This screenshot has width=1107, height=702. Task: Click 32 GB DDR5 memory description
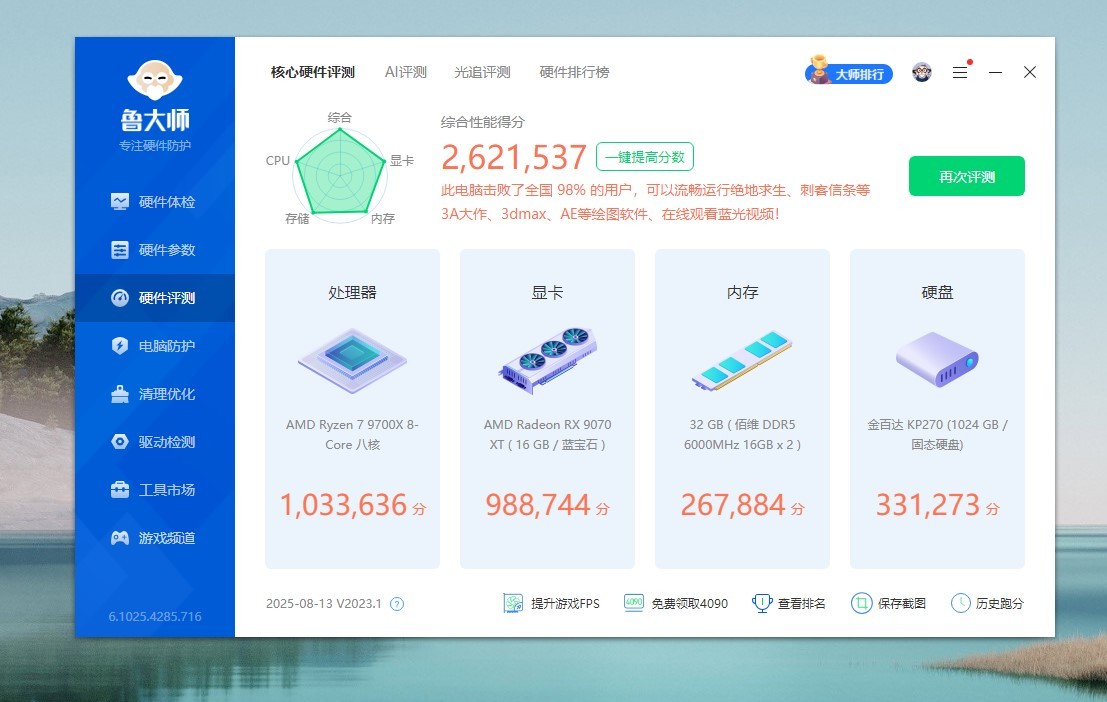(x=742, y=434)
